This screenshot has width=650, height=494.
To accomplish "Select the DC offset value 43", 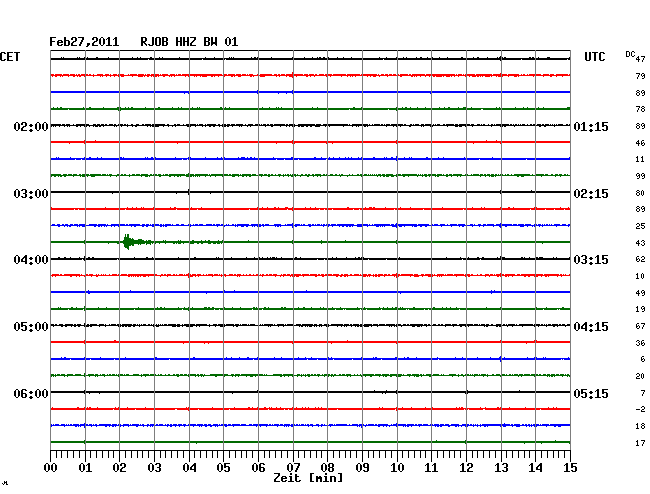I will click(640, 243).
